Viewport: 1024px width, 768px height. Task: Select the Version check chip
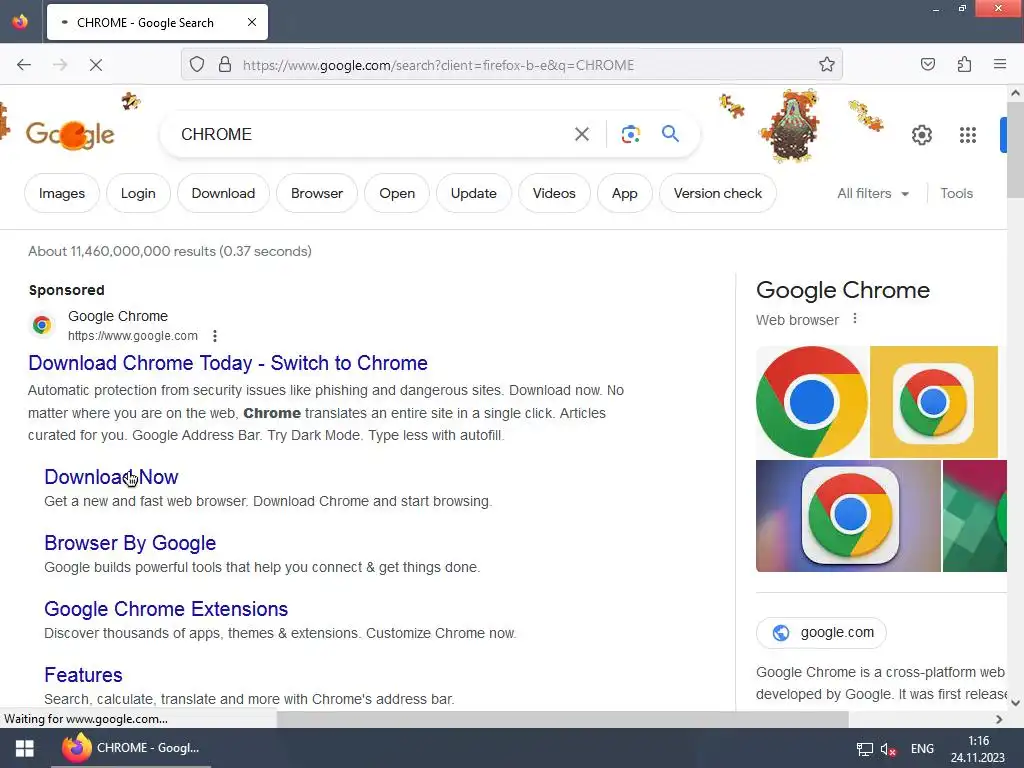pos(718,193)
